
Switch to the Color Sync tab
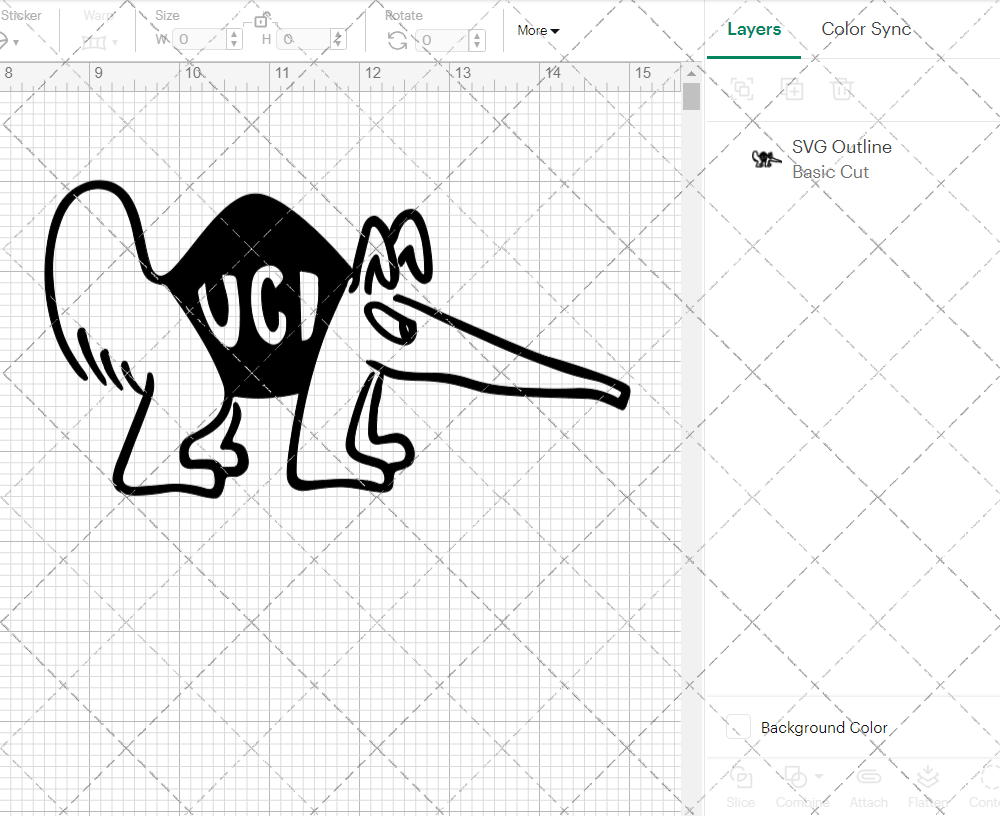tap(866, 29)
